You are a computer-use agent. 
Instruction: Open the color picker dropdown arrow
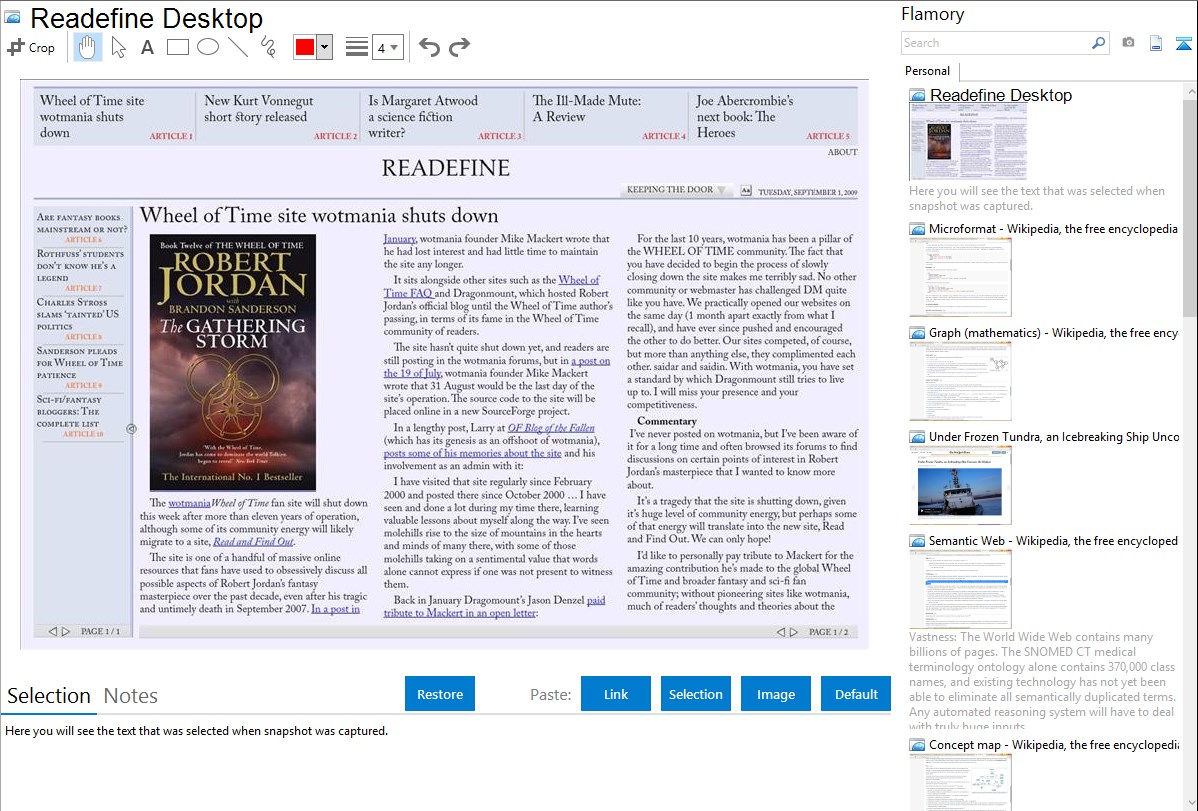click(x=325, y=47)
